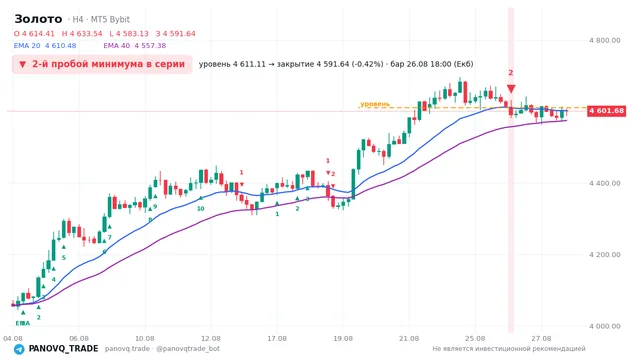Click the "EMA 20 4 610.48" legend
The image size is (640, 360).
point(45,46)
